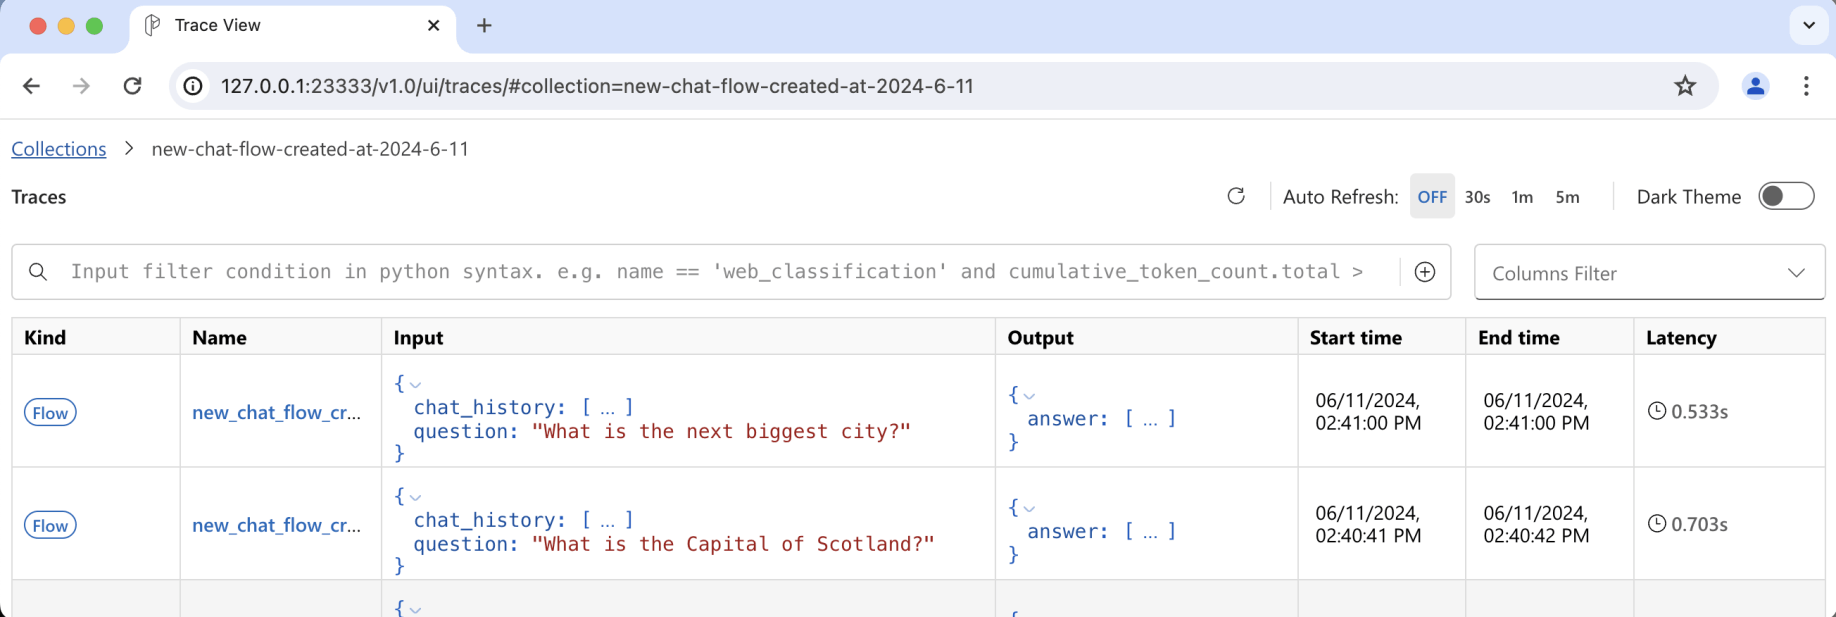Set Auto Refresh to 30s
This screenshot has height=617, width=1836.
1477,197
